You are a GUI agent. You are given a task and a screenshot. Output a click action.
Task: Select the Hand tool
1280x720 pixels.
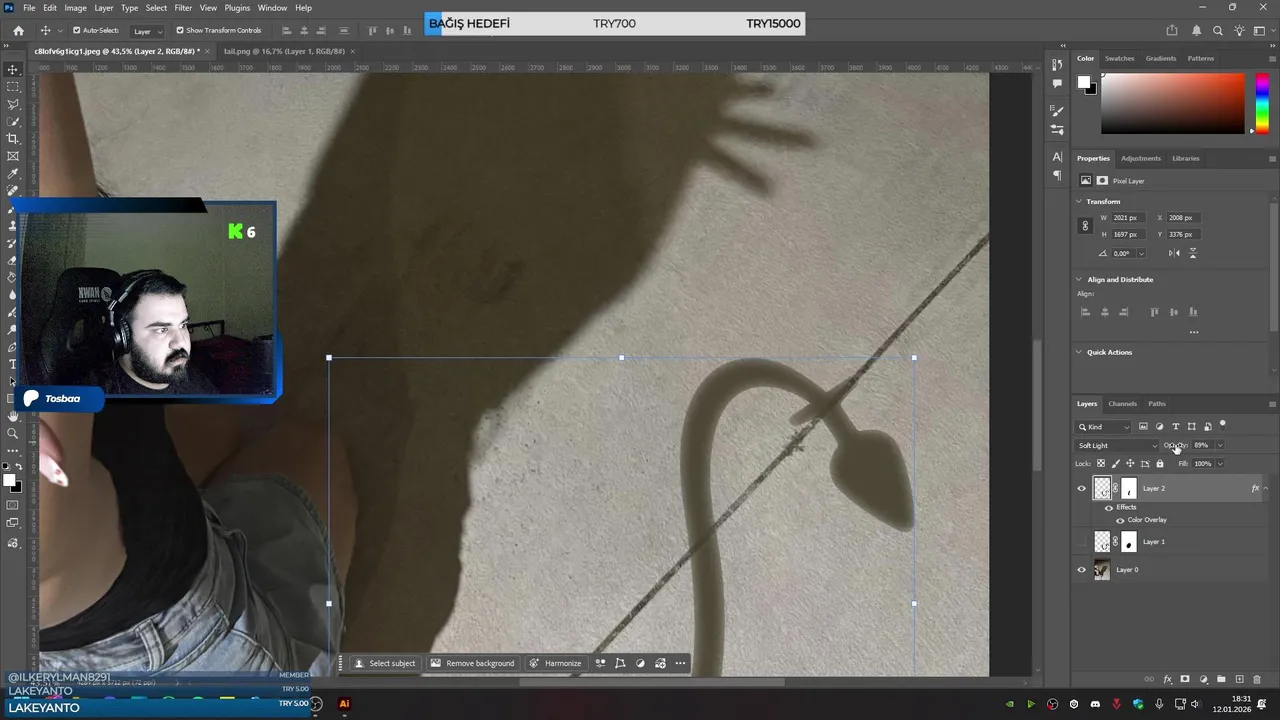coord(13,416)
